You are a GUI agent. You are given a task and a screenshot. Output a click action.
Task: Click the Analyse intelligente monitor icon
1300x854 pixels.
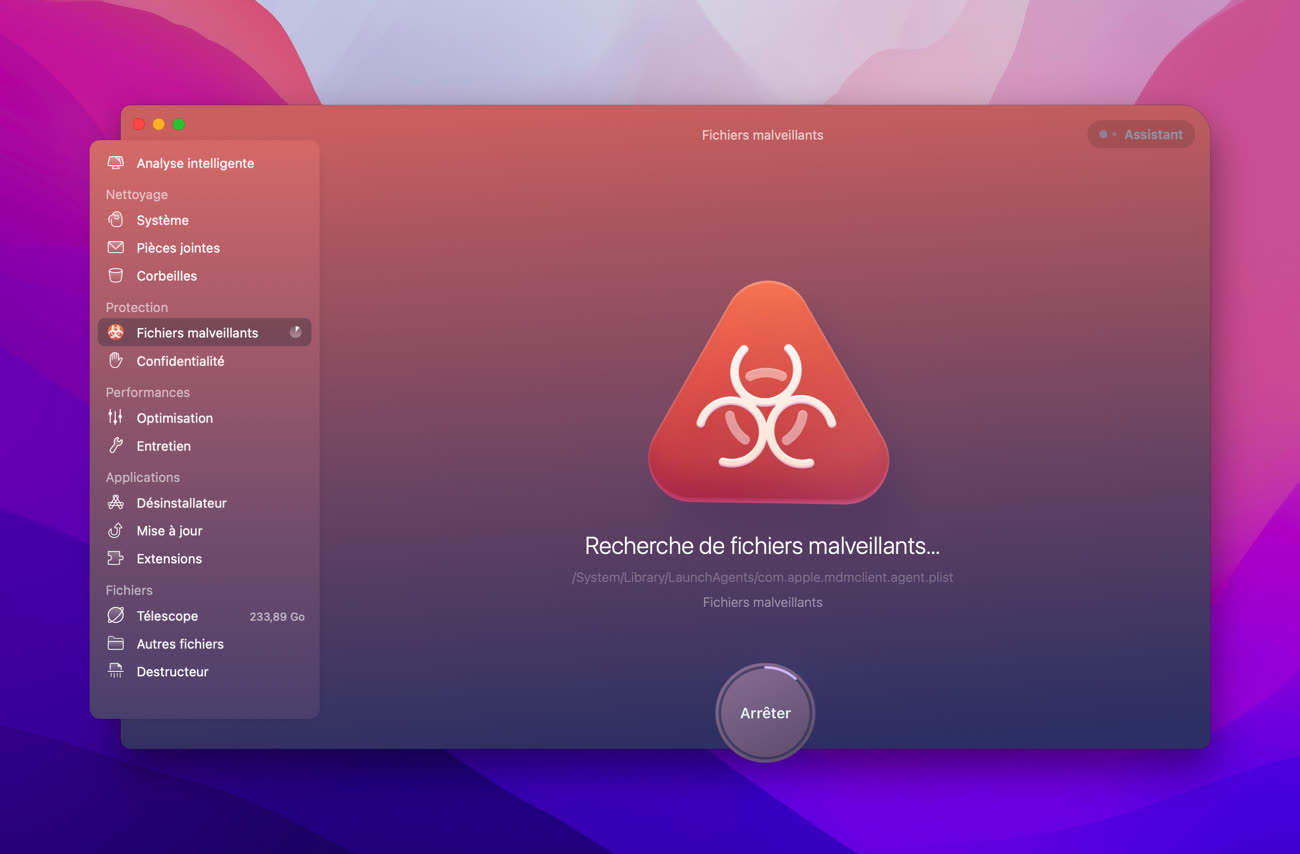(116, 163)
